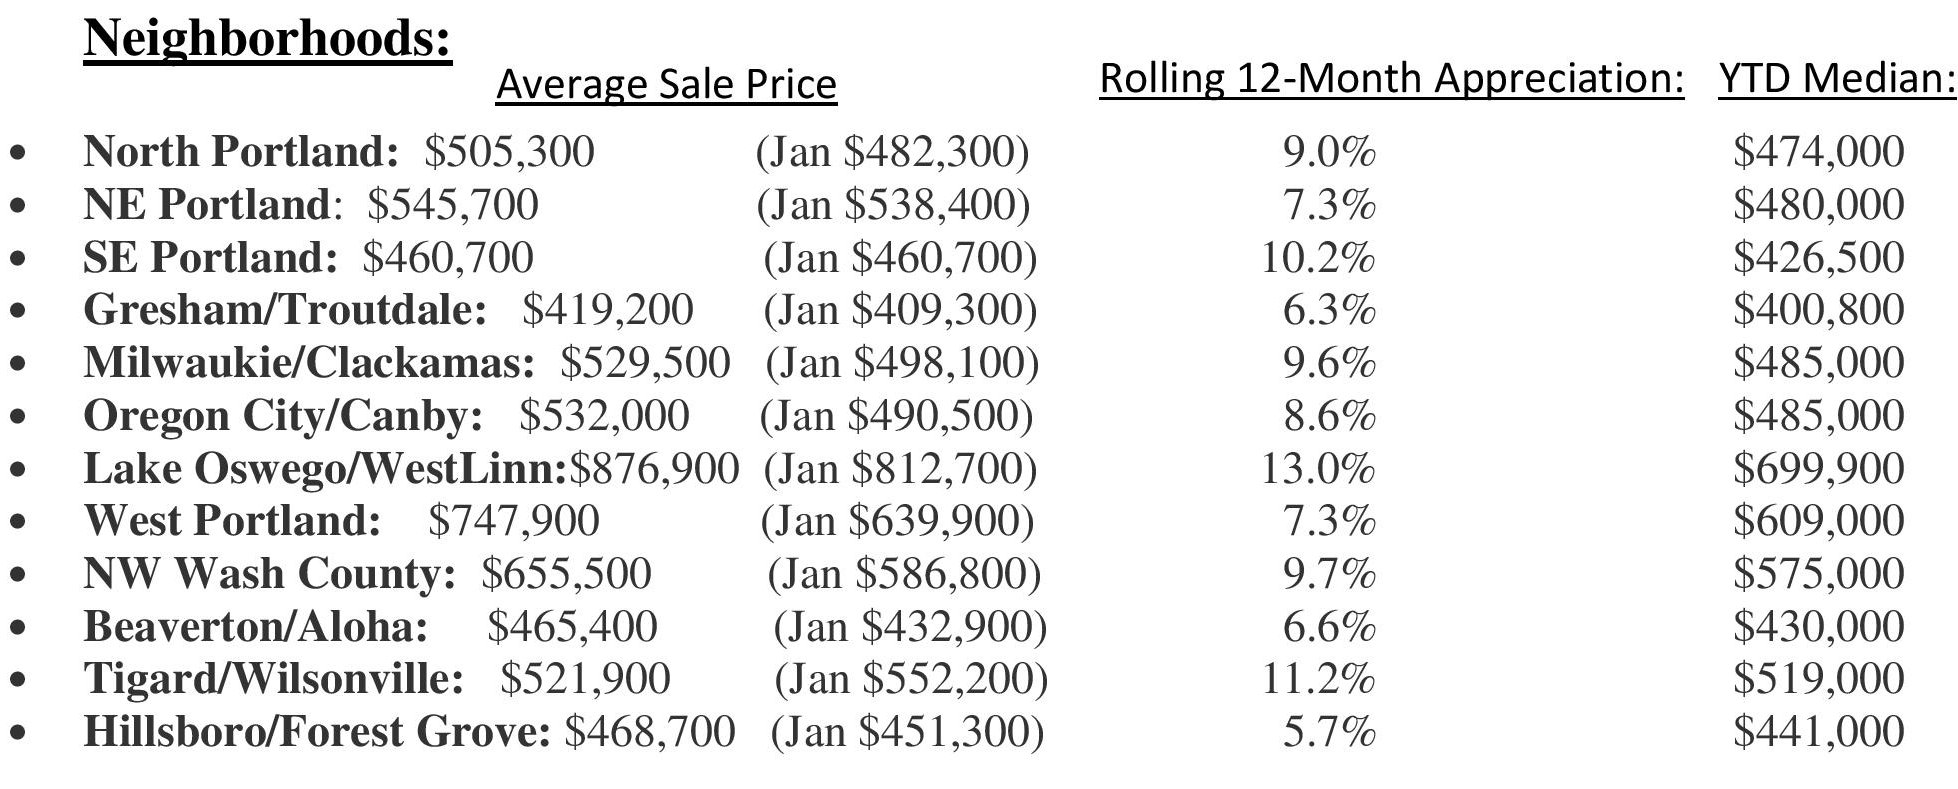Select Lake Oswego/WestLinn 13.0% appreciation
This screenshot has width=1958, height=789.
(1317, 469)
